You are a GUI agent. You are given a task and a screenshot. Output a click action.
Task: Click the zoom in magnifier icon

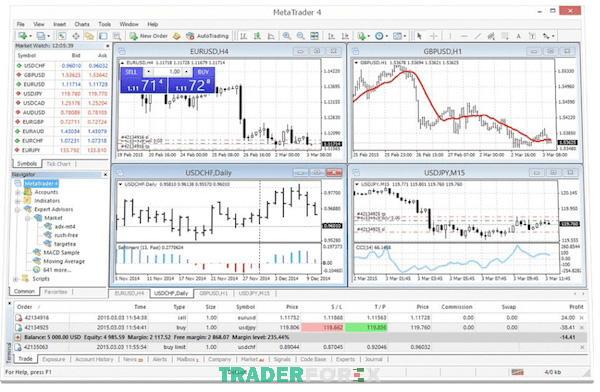pyautogui.click(x=287, y=36)
